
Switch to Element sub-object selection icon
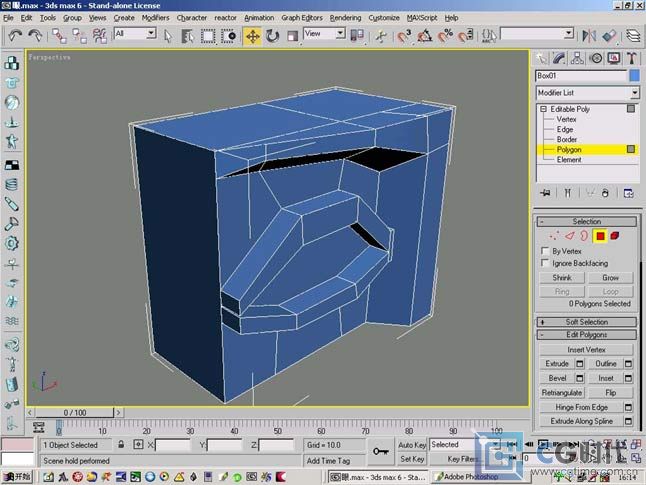pos(613,236)
